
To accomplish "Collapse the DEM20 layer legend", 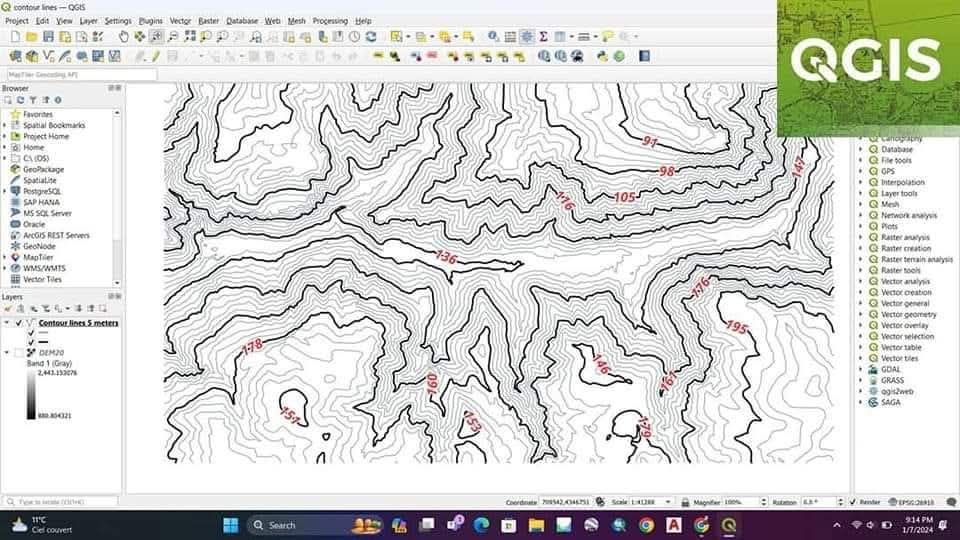I will coord(7,353).
